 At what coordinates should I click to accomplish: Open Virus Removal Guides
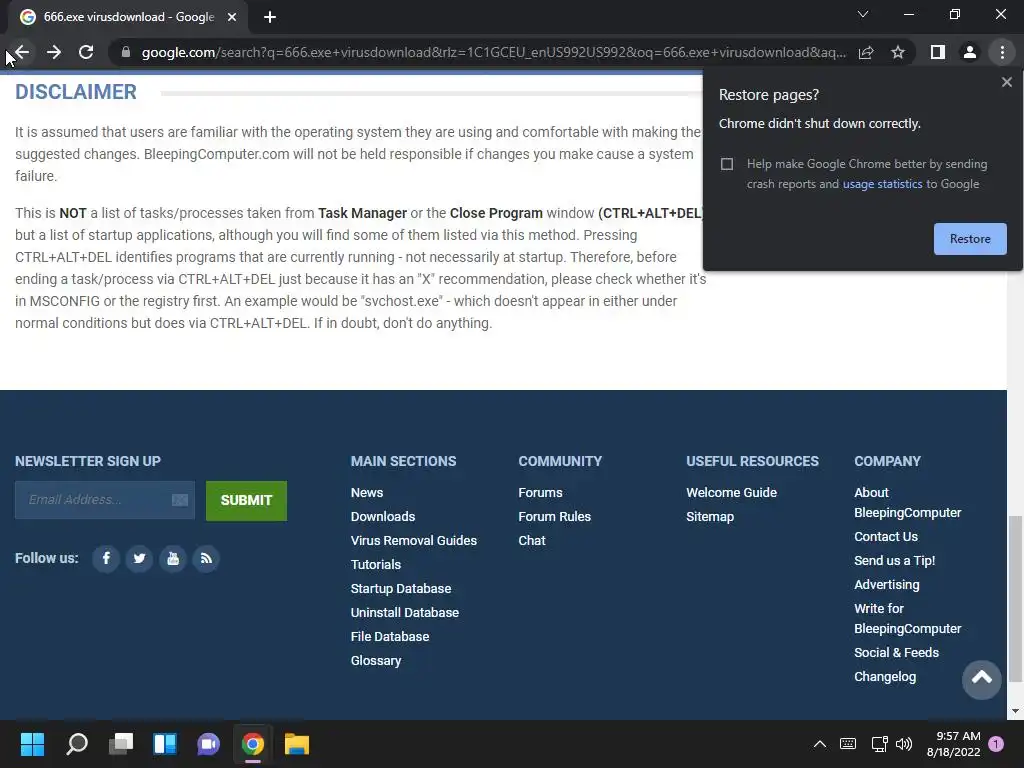coord(413,541)
